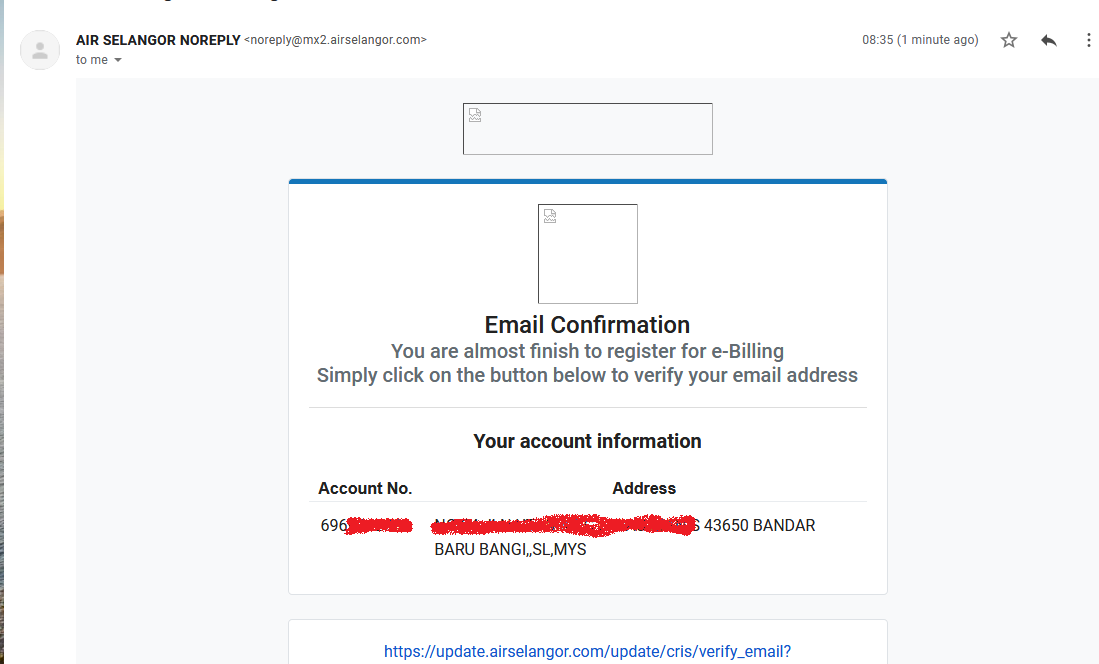
Task: Click the 'Your account information' heading
Action: tap(587, 441)
